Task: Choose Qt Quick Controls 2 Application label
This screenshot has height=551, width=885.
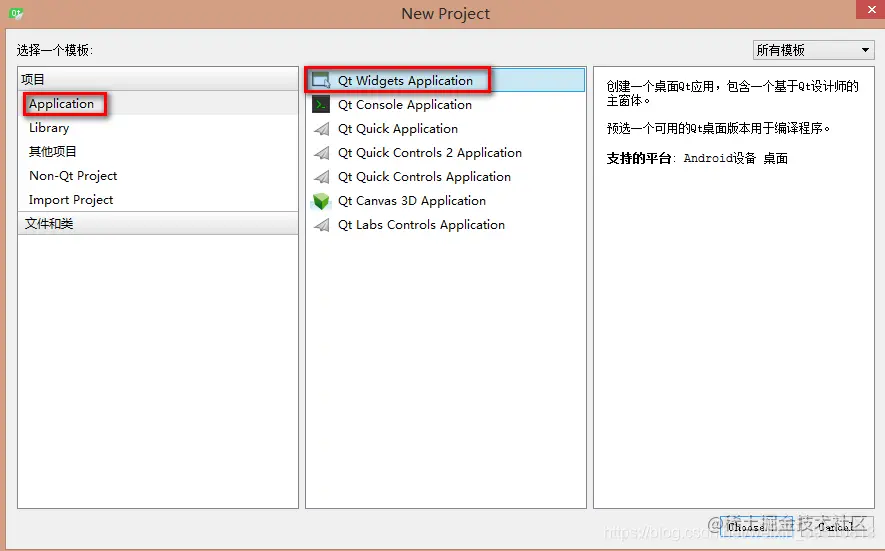Action: [x=430, y=152]
